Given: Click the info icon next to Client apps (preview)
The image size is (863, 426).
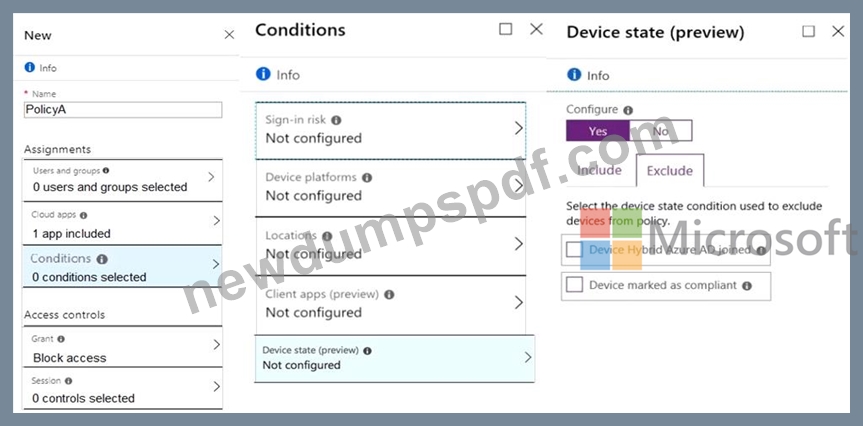Looking at the screenshot, I should pyautogui.click(x=389, y=294).
